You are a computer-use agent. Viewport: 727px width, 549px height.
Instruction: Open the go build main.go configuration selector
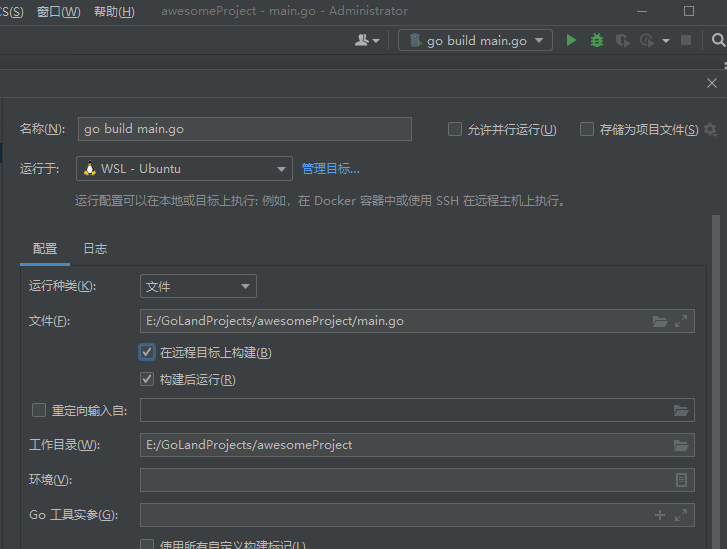(475, 40)
